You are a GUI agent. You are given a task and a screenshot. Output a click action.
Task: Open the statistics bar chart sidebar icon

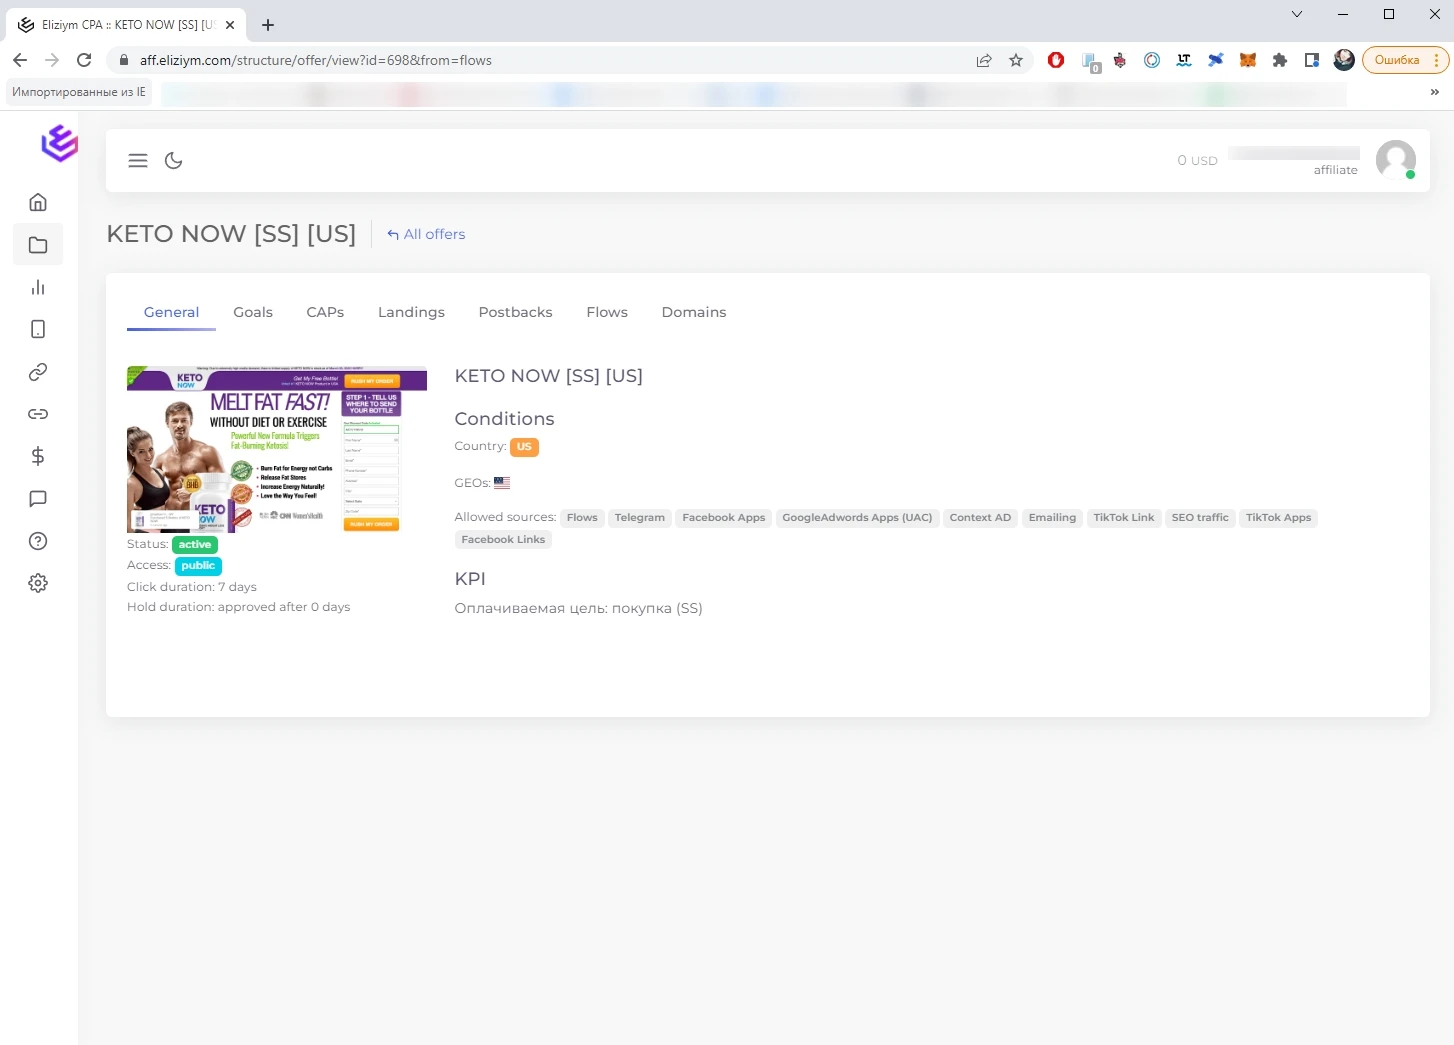click(x=38, y=287)
